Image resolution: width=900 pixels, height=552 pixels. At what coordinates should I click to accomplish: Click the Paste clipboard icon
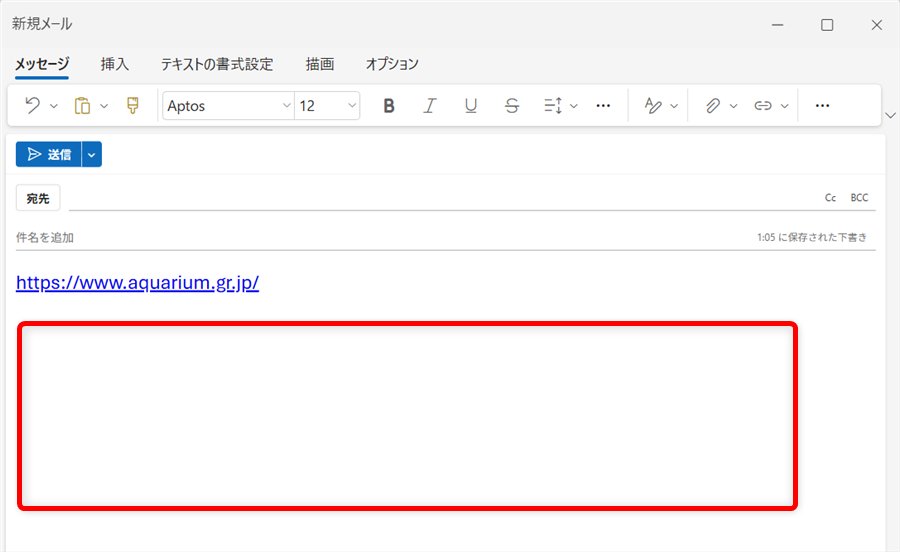pos(83,105)
